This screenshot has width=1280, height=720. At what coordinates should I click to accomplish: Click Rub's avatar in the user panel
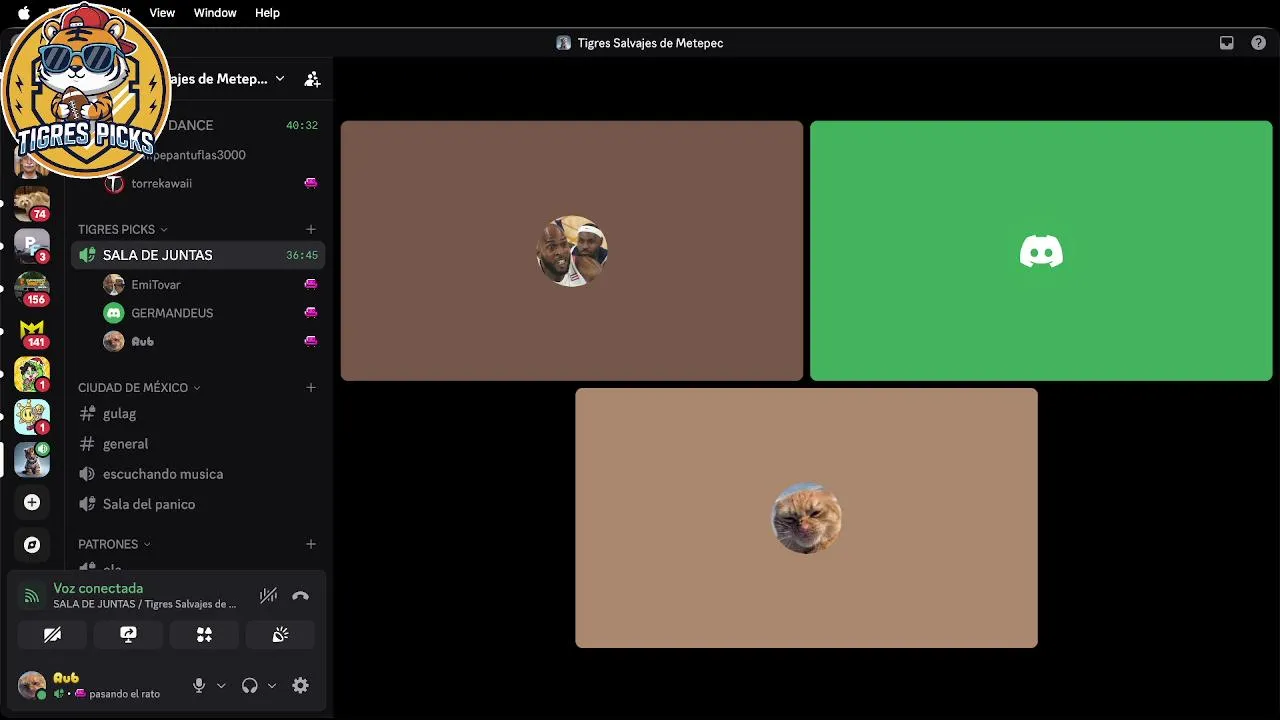click(32, 685)
